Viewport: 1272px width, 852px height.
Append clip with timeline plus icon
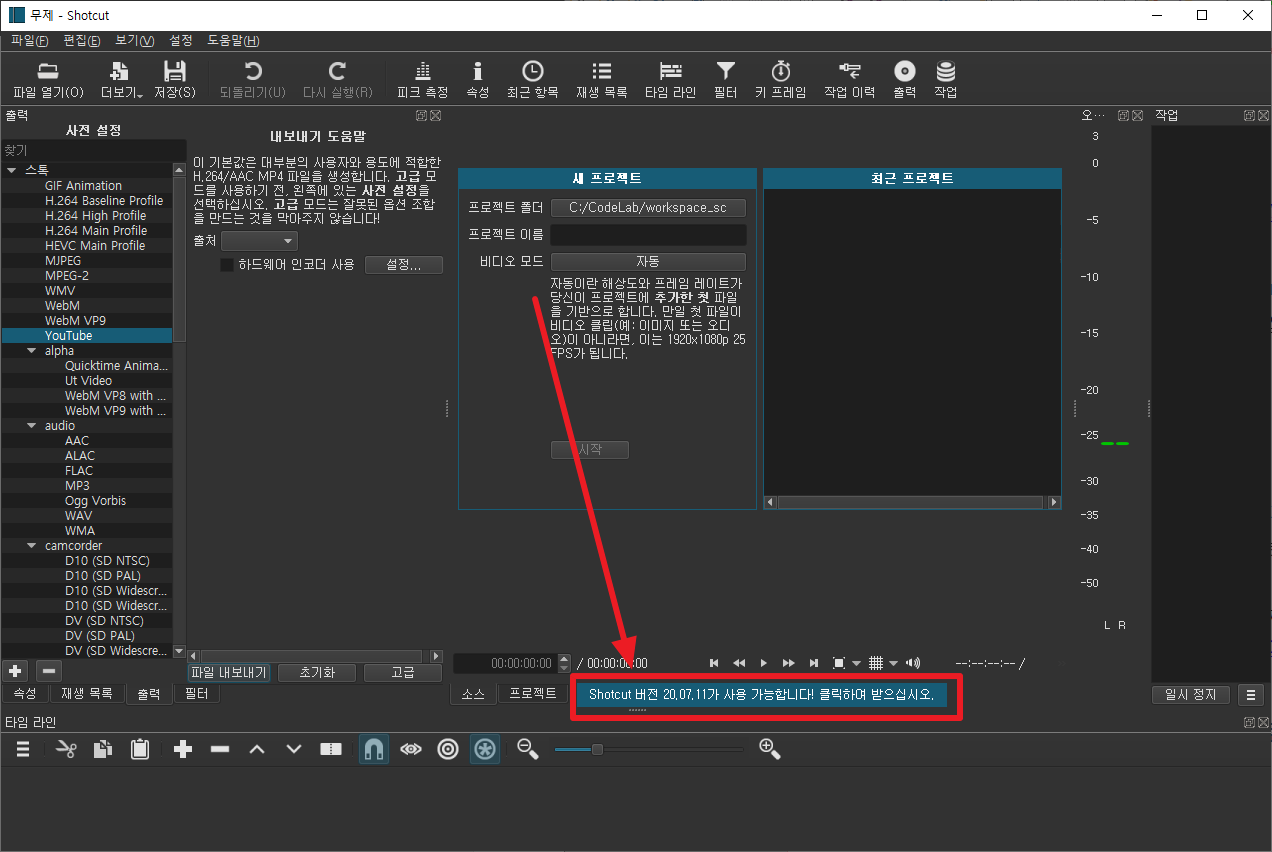tap(182, 748)
